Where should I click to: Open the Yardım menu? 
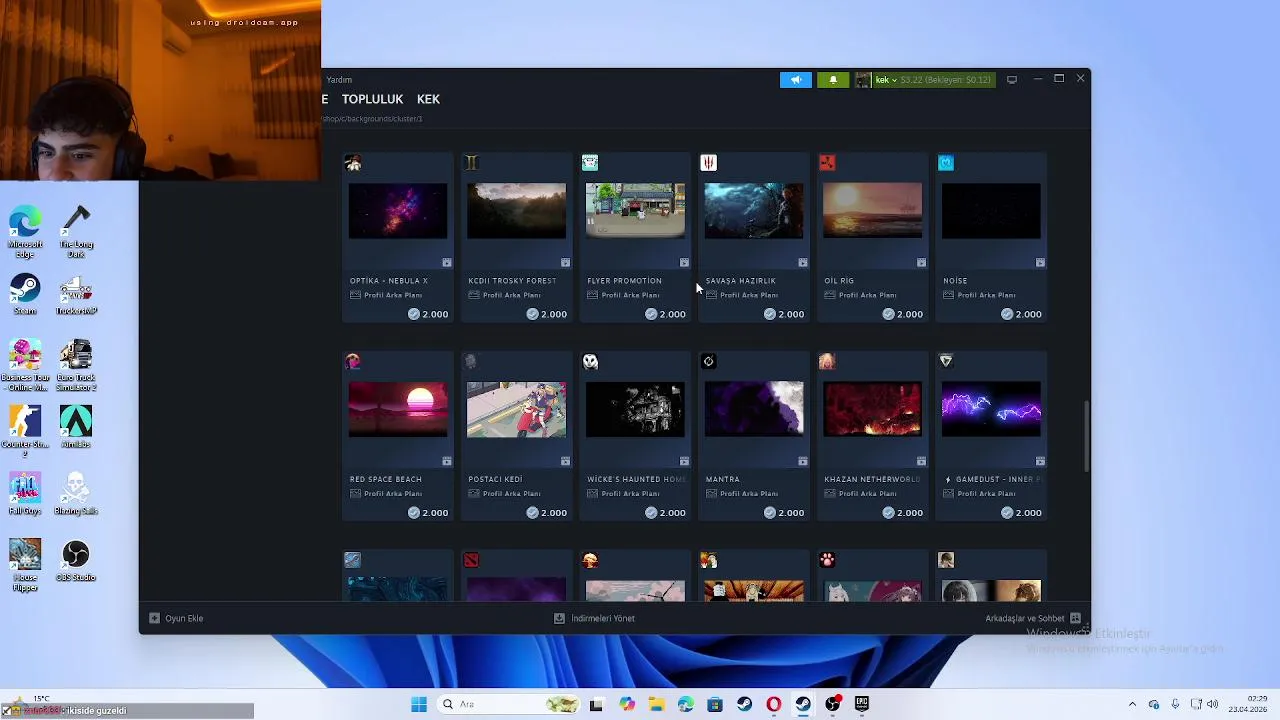(339, 80)
